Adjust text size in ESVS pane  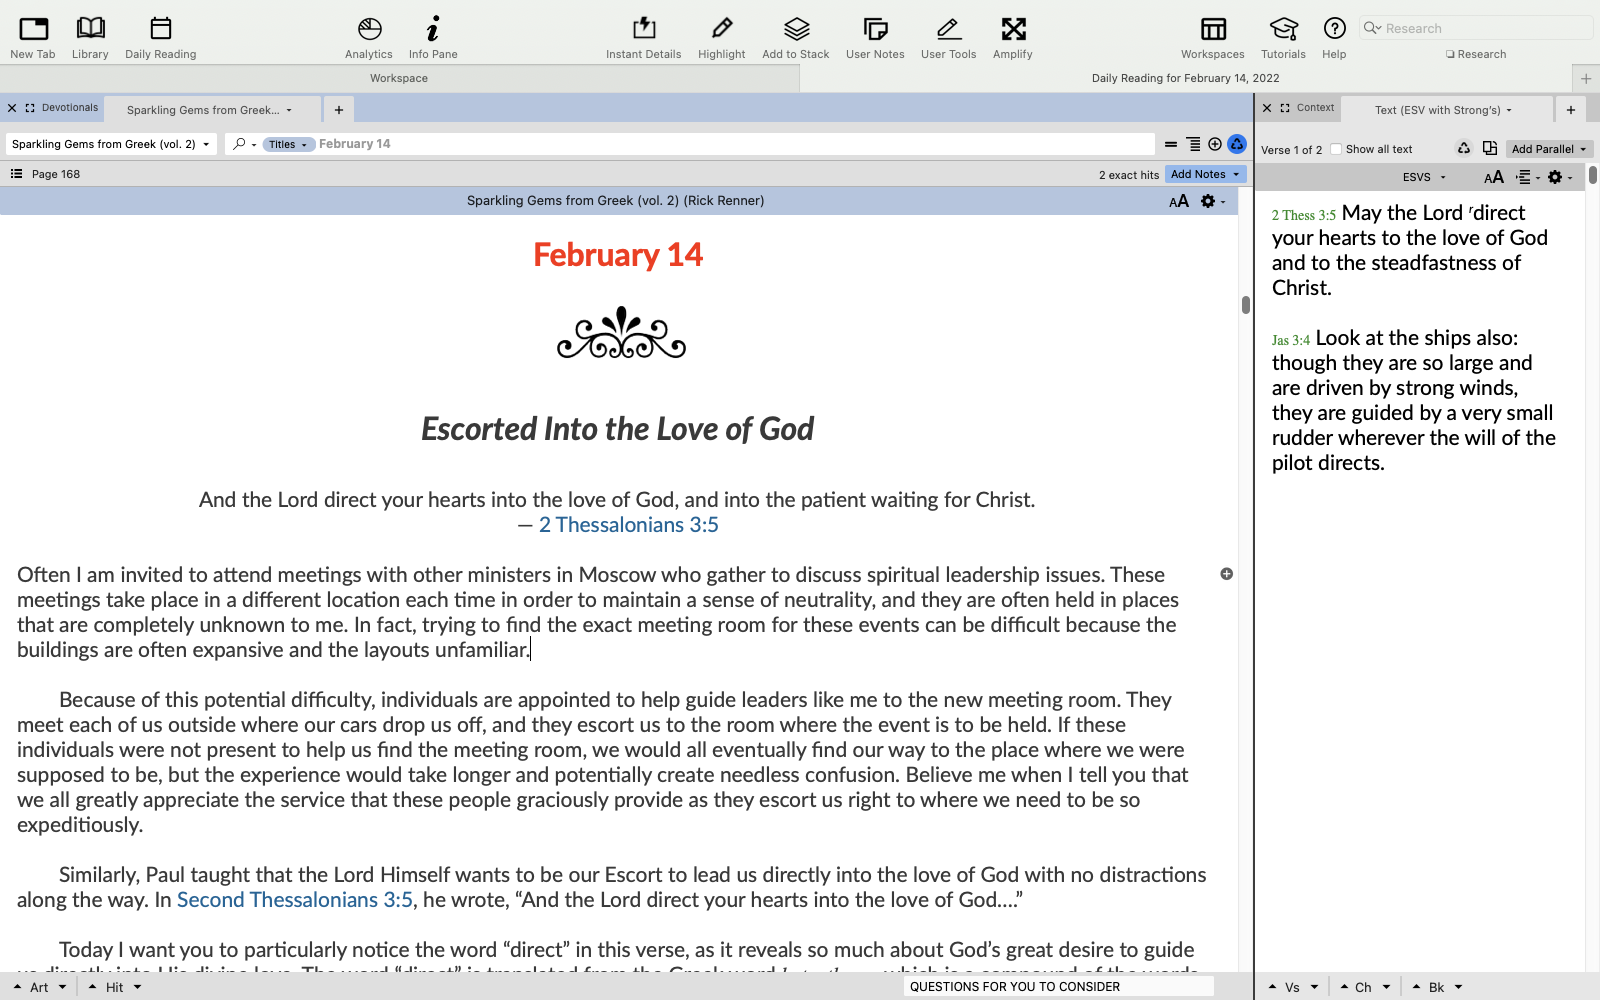click(1494, 177)
